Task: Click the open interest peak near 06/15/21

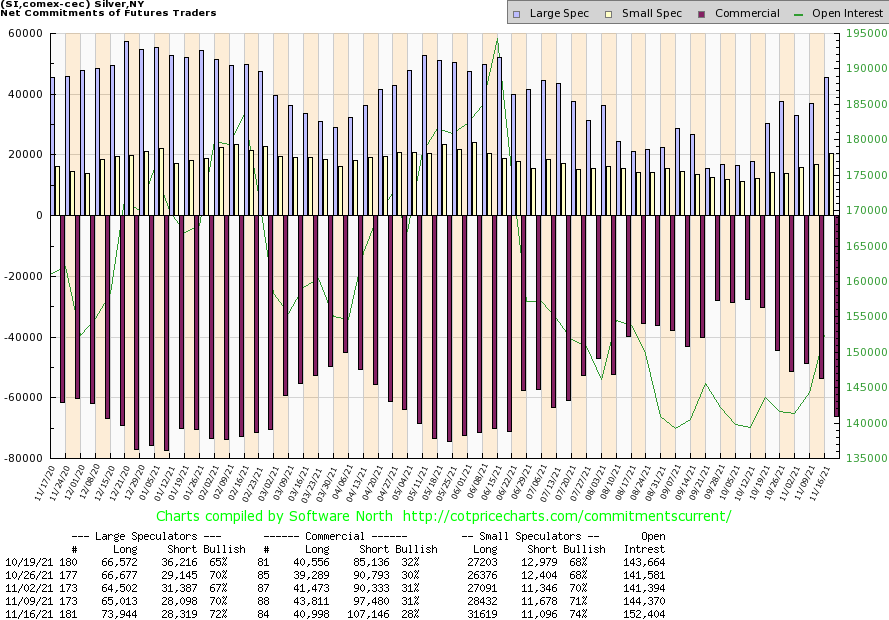Action: pos(497,40)
